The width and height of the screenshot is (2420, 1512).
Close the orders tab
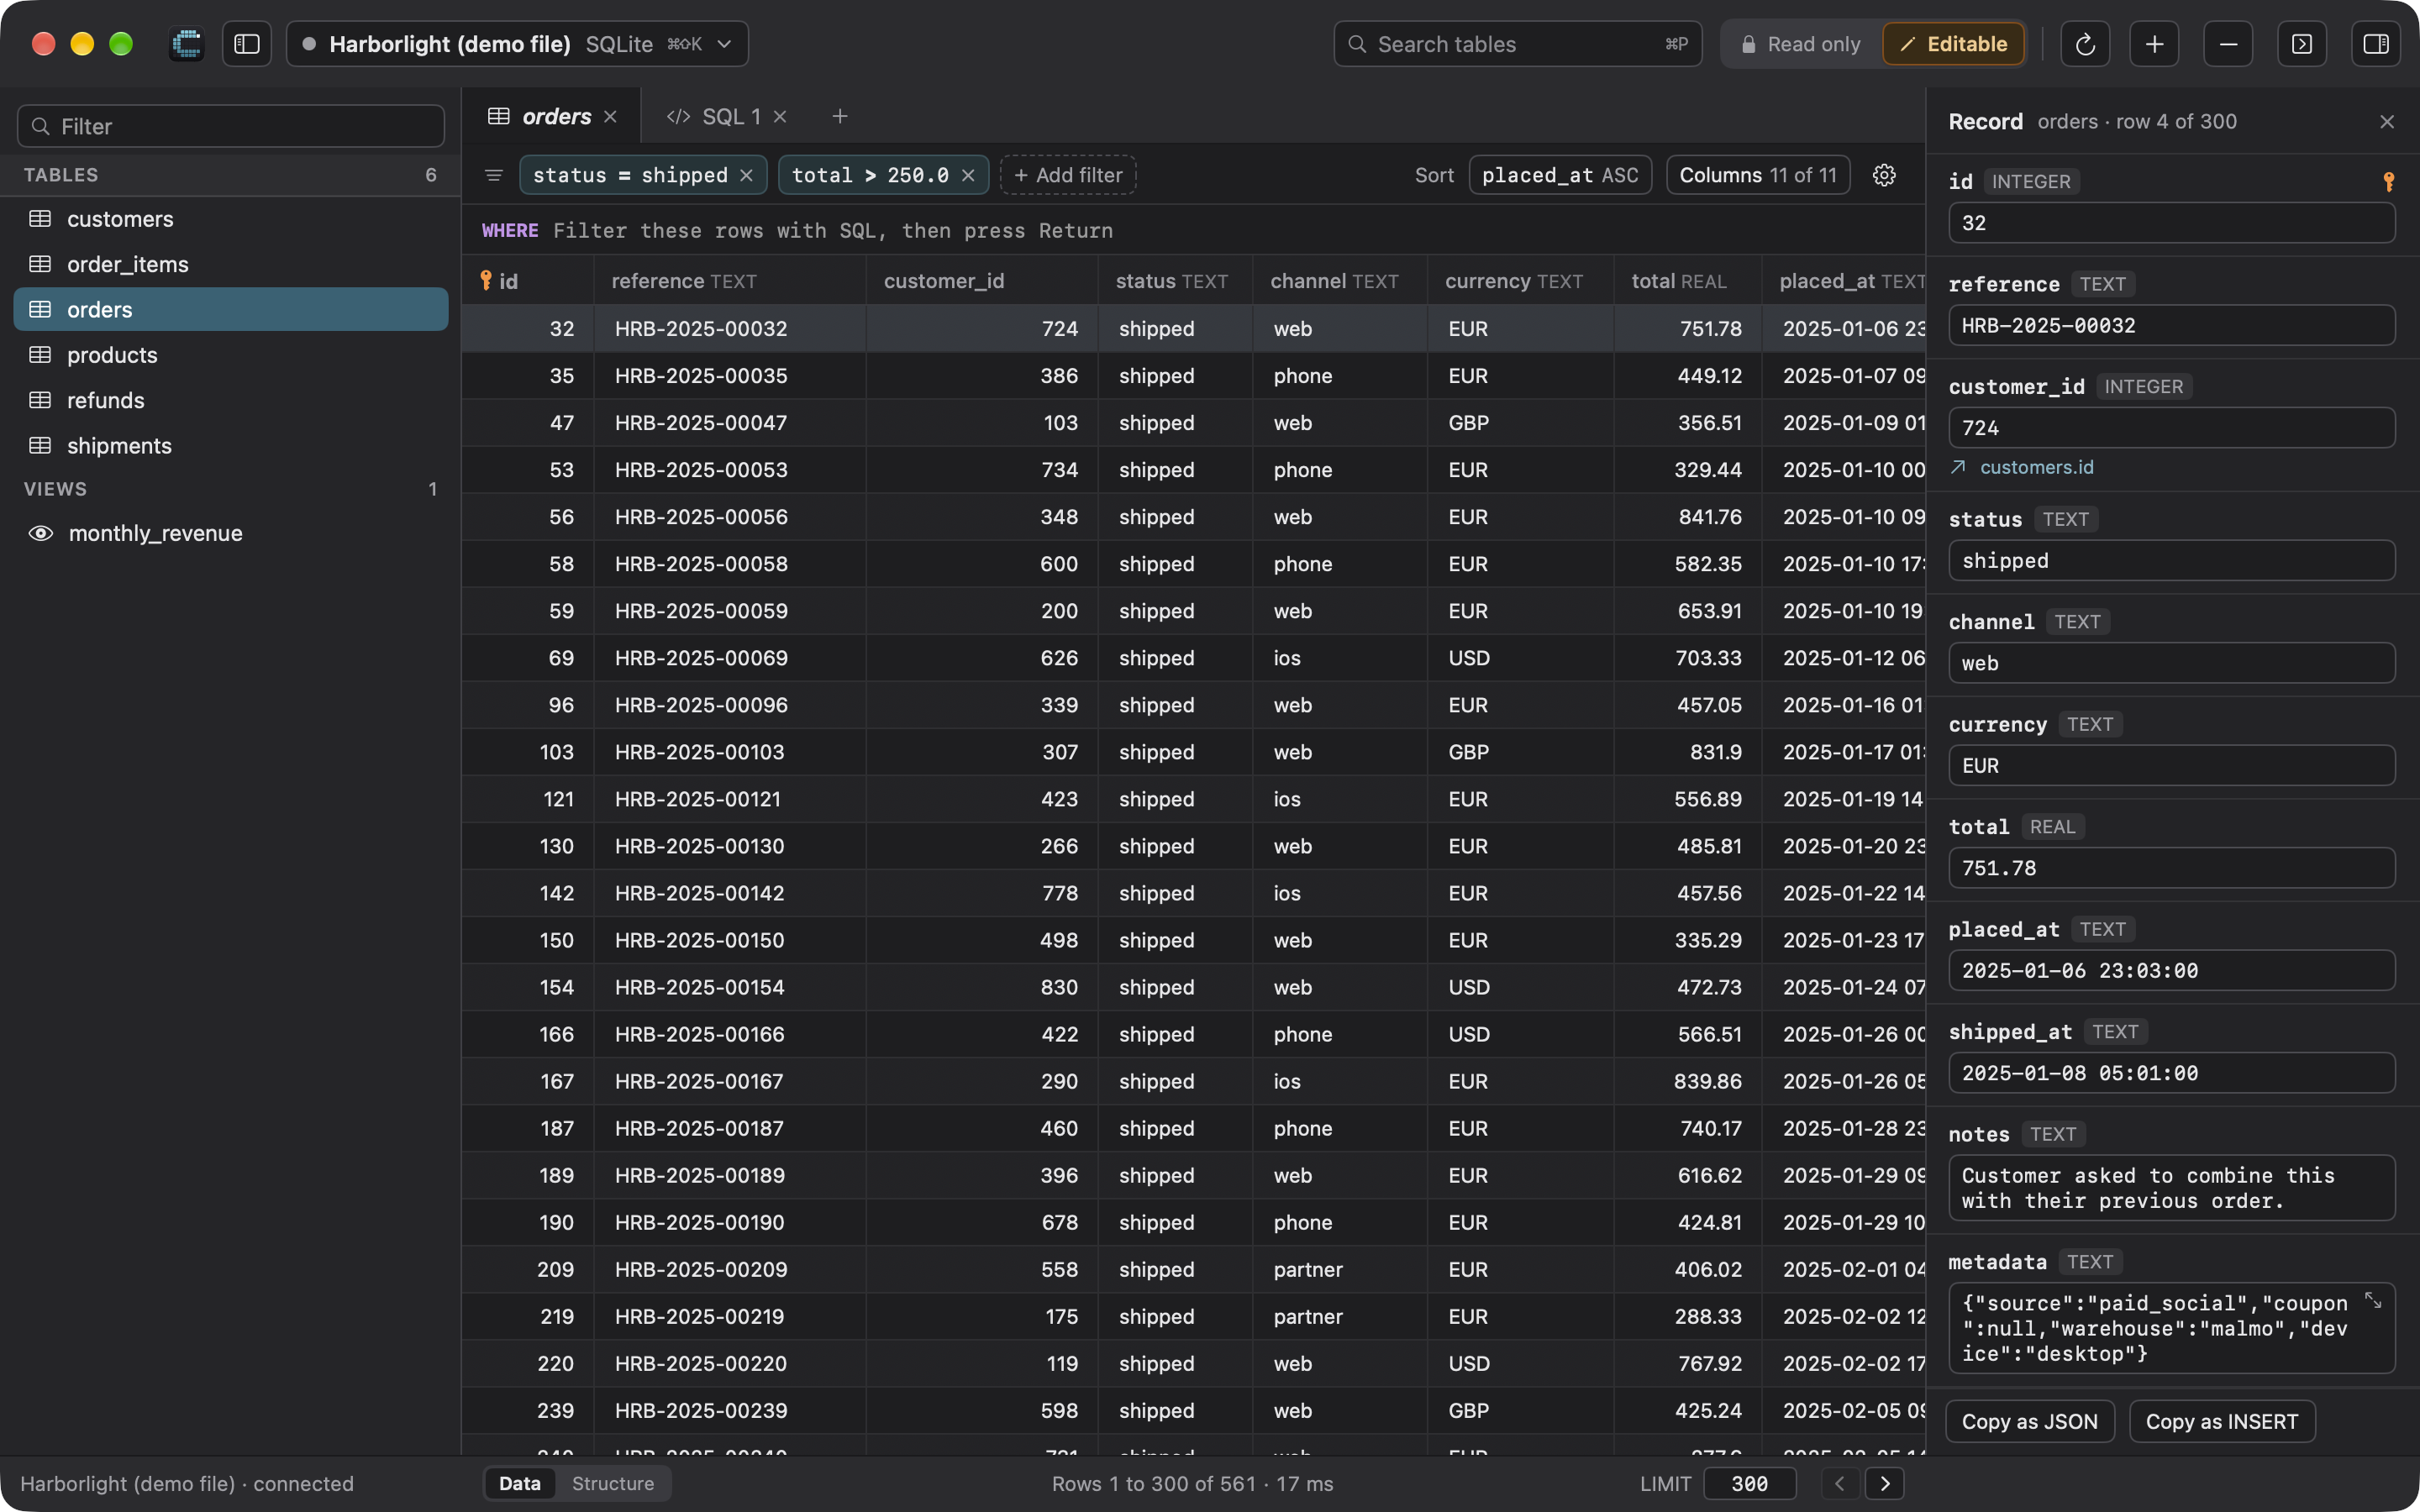(x=610, y=117)
